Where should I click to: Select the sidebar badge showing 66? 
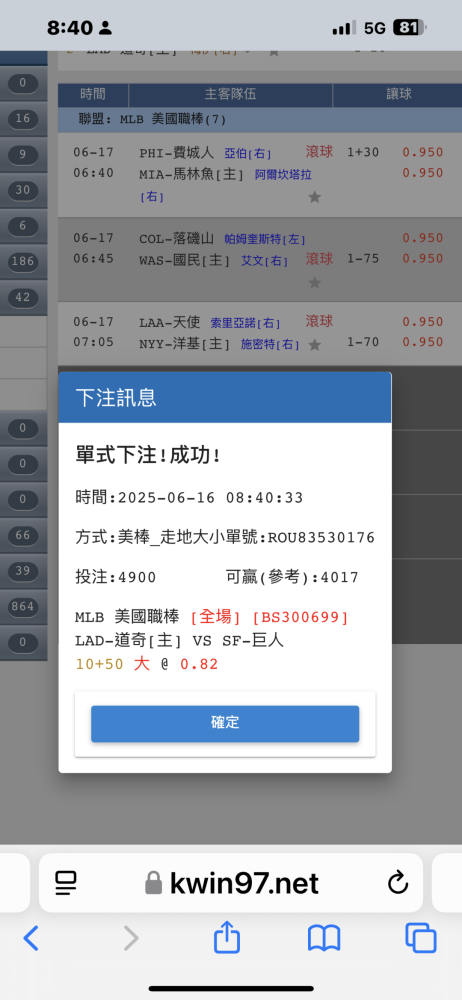point(23,535)
